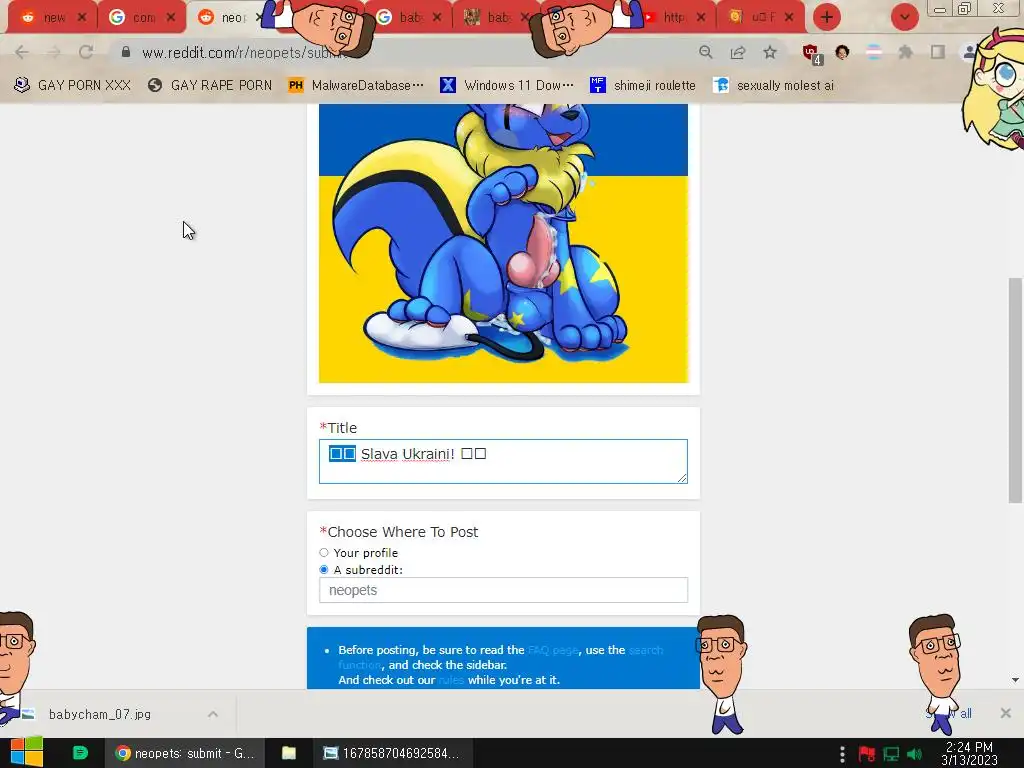Open the zoom magnifier icon in address bar
The width and height of the screenshot is (1024, 768).
pos(705,52)
